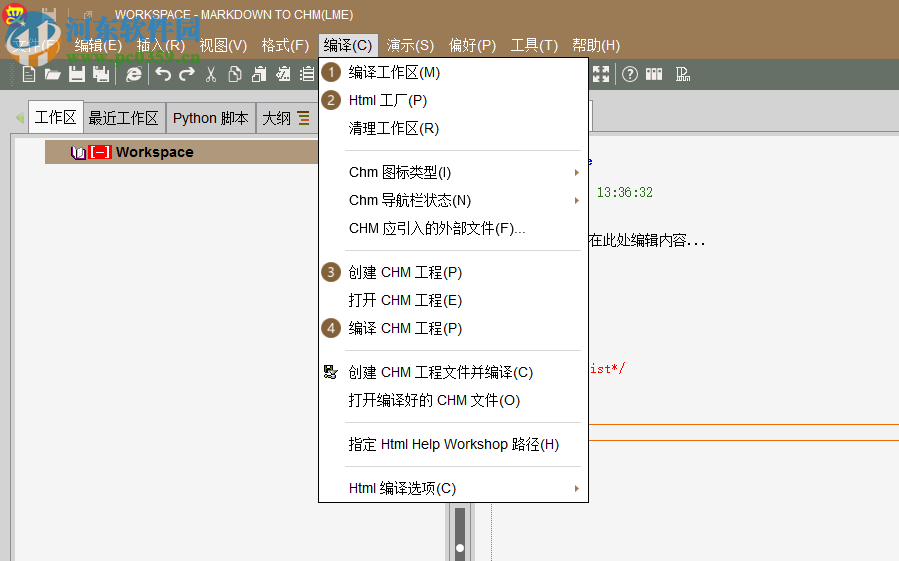Image resolution: width=899 pixels, height=561 pixels.
Task: Click the list lines icon beside paste
Action: [307, 74]
